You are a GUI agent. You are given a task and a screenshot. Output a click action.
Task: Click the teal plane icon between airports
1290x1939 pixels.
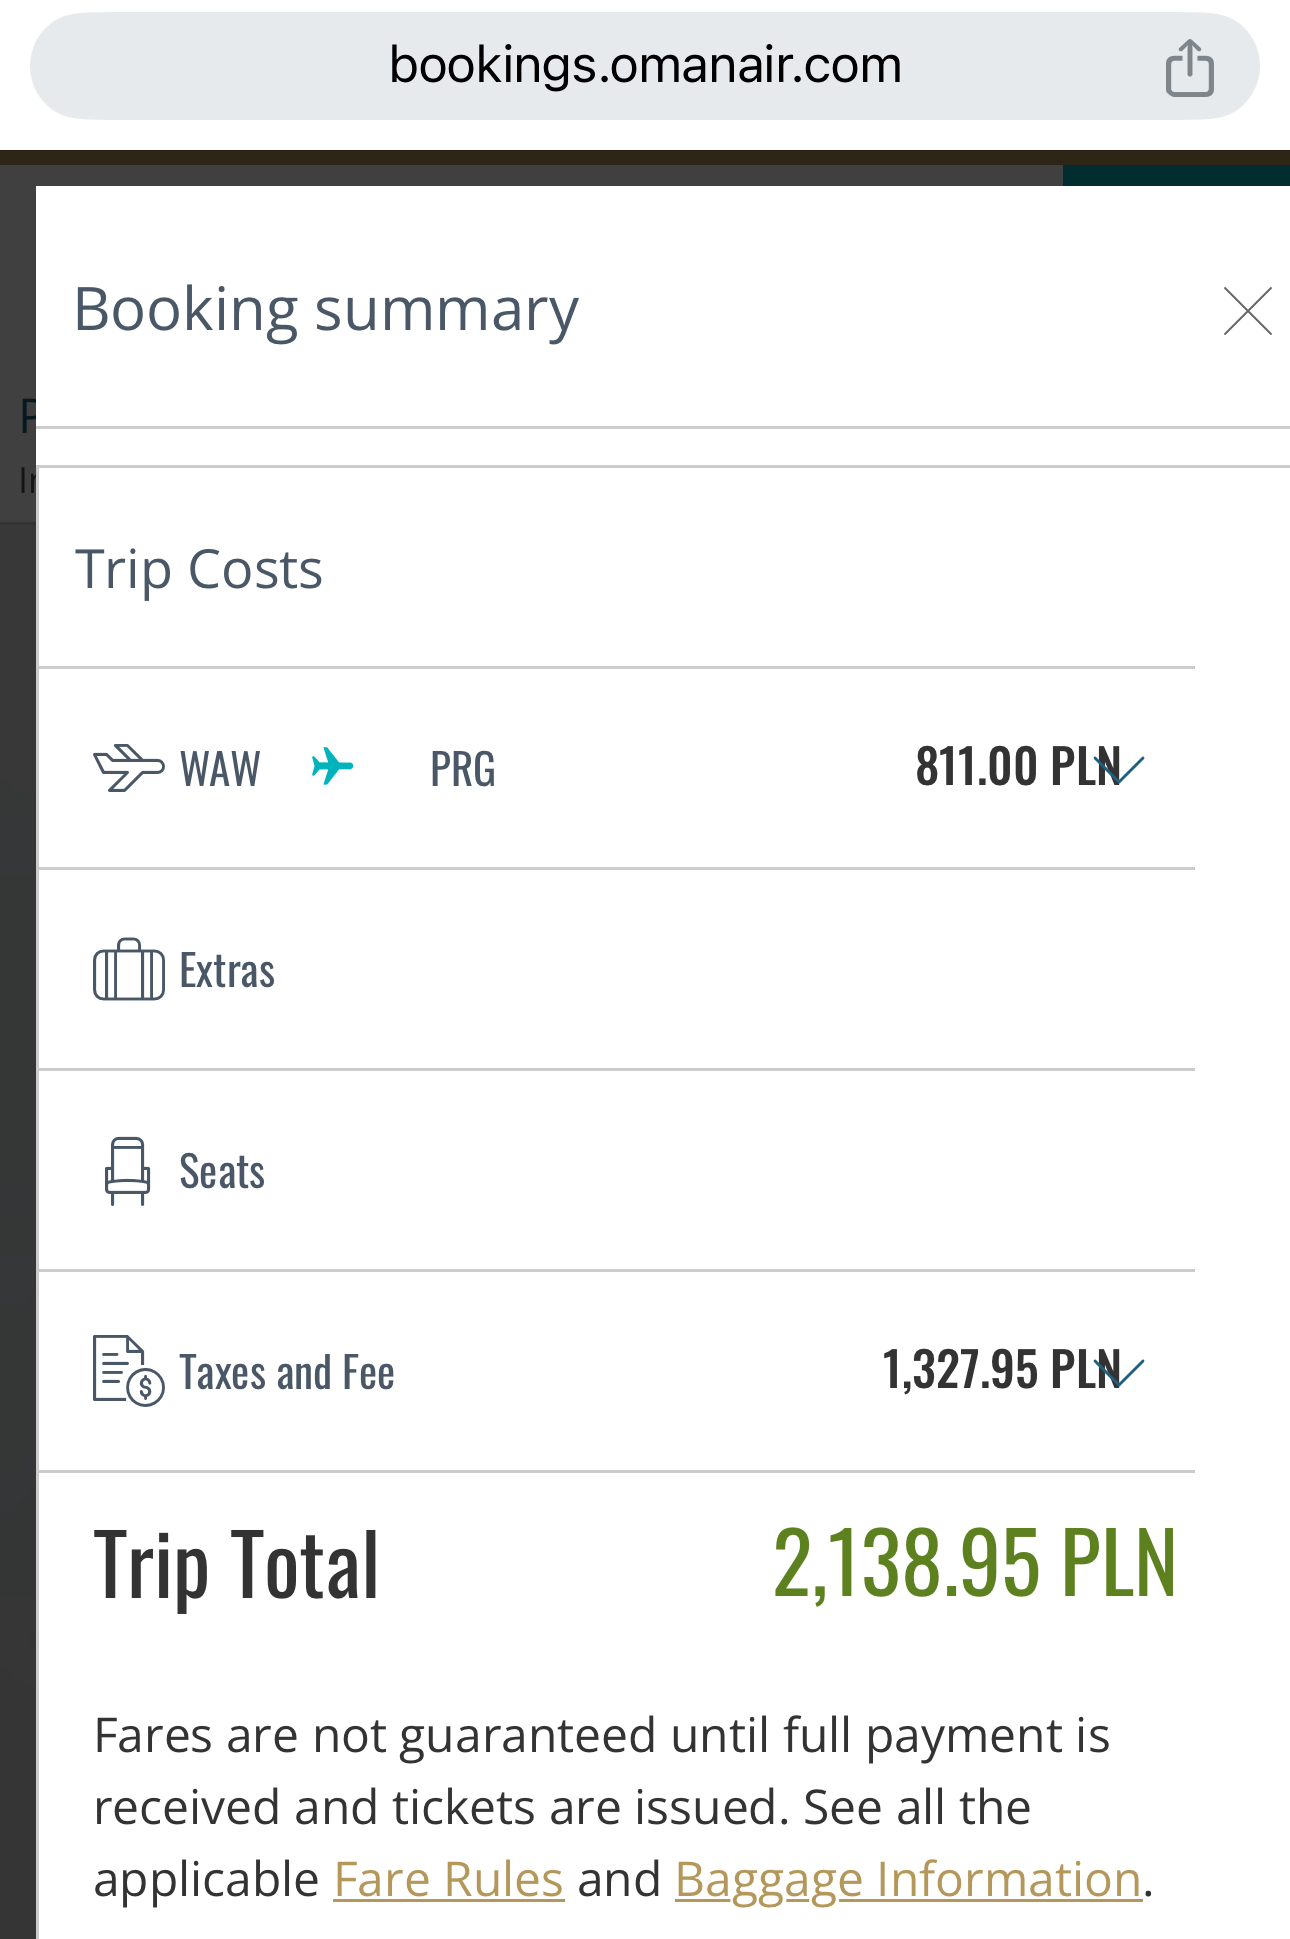click(332, 767)
